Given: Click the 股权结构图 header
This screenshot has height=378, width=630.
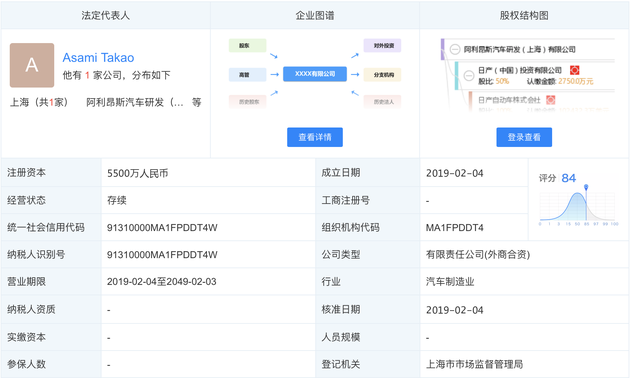Looking at the screenshot, I should coord(524,15).
